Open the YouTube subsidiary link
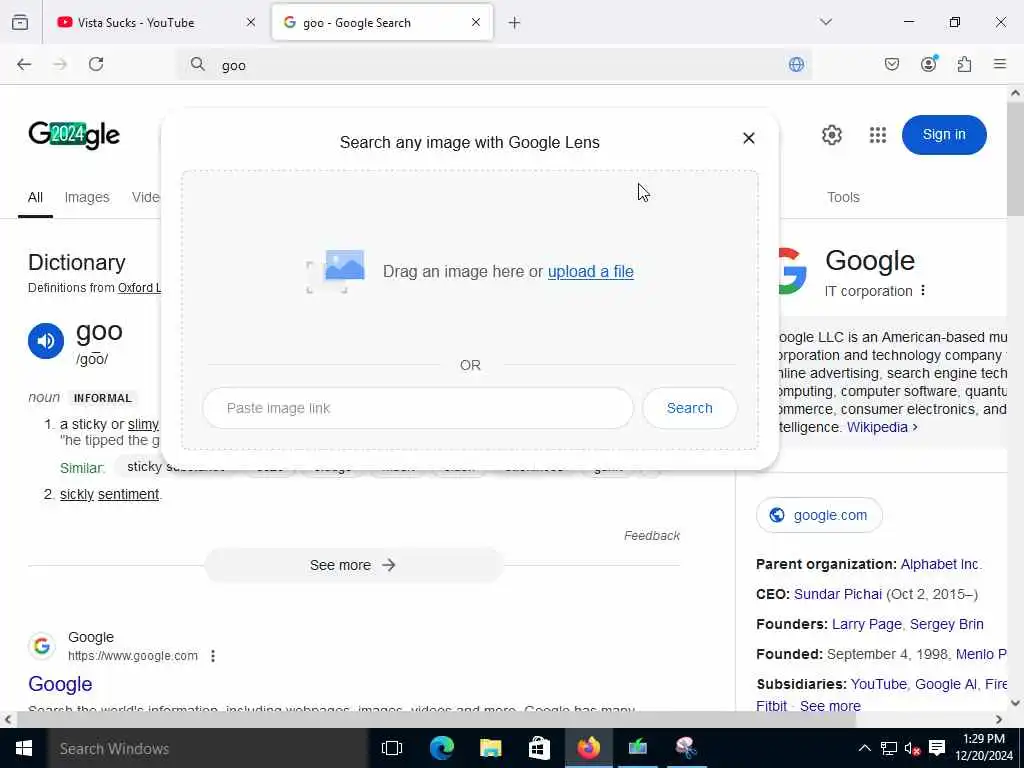This screenshot has width=1024, height=768. [x=878, y=684]
